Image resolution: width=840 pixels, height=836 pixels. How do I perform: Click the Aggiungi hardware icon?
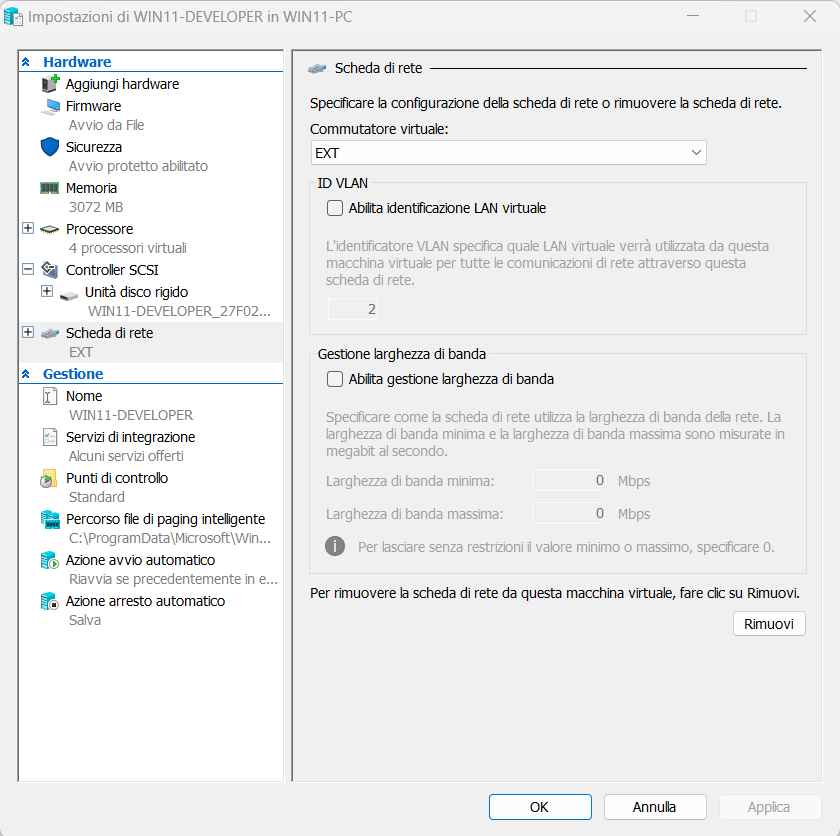pos(50,84)
